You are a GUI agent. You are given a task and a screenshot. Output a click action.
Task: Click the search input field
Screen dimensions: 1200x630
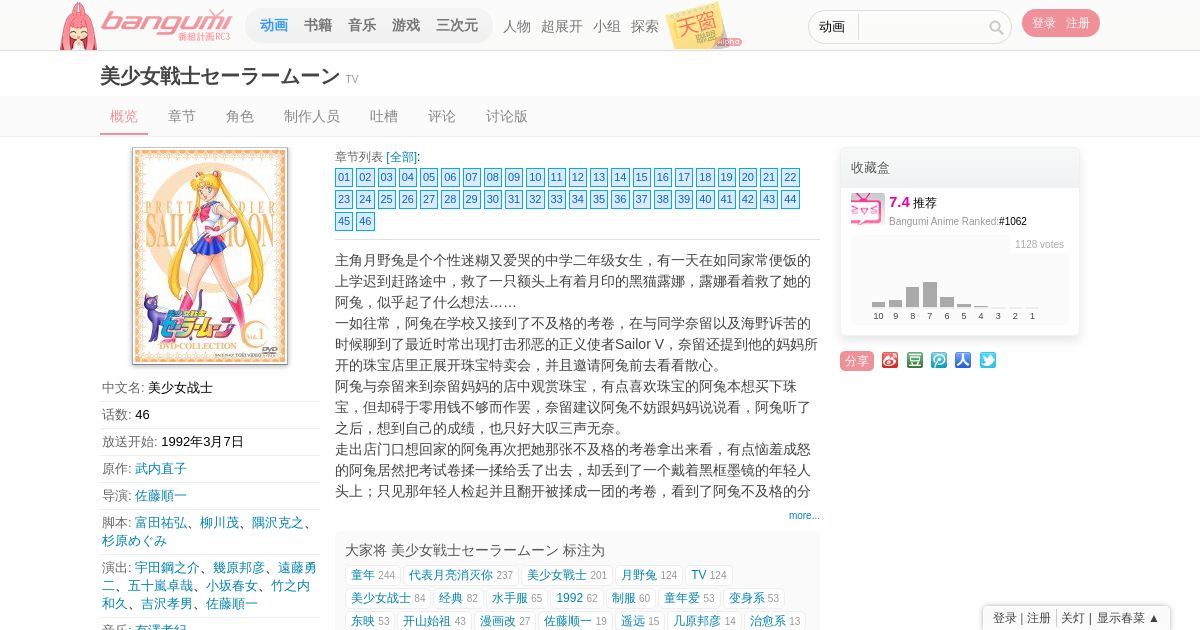(x=922, y=27)
